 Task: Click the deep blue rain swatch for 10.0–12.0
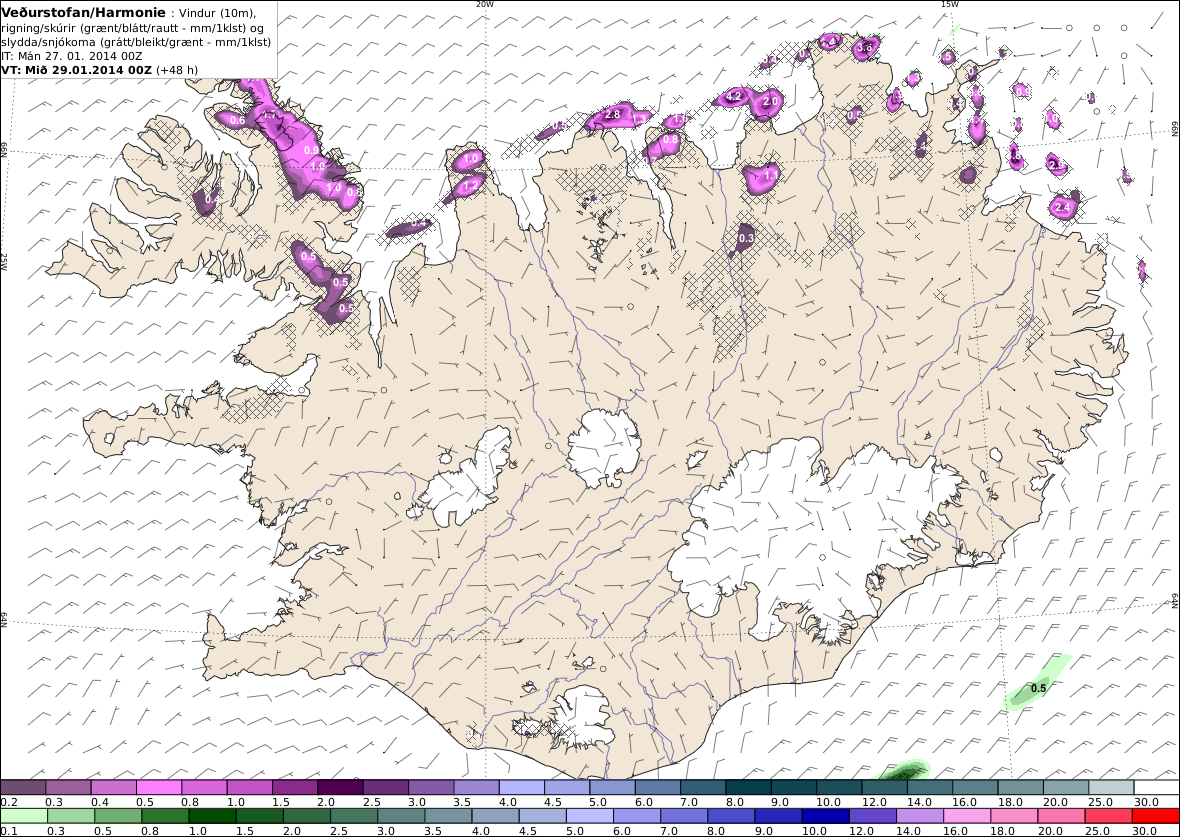point(825,816)
